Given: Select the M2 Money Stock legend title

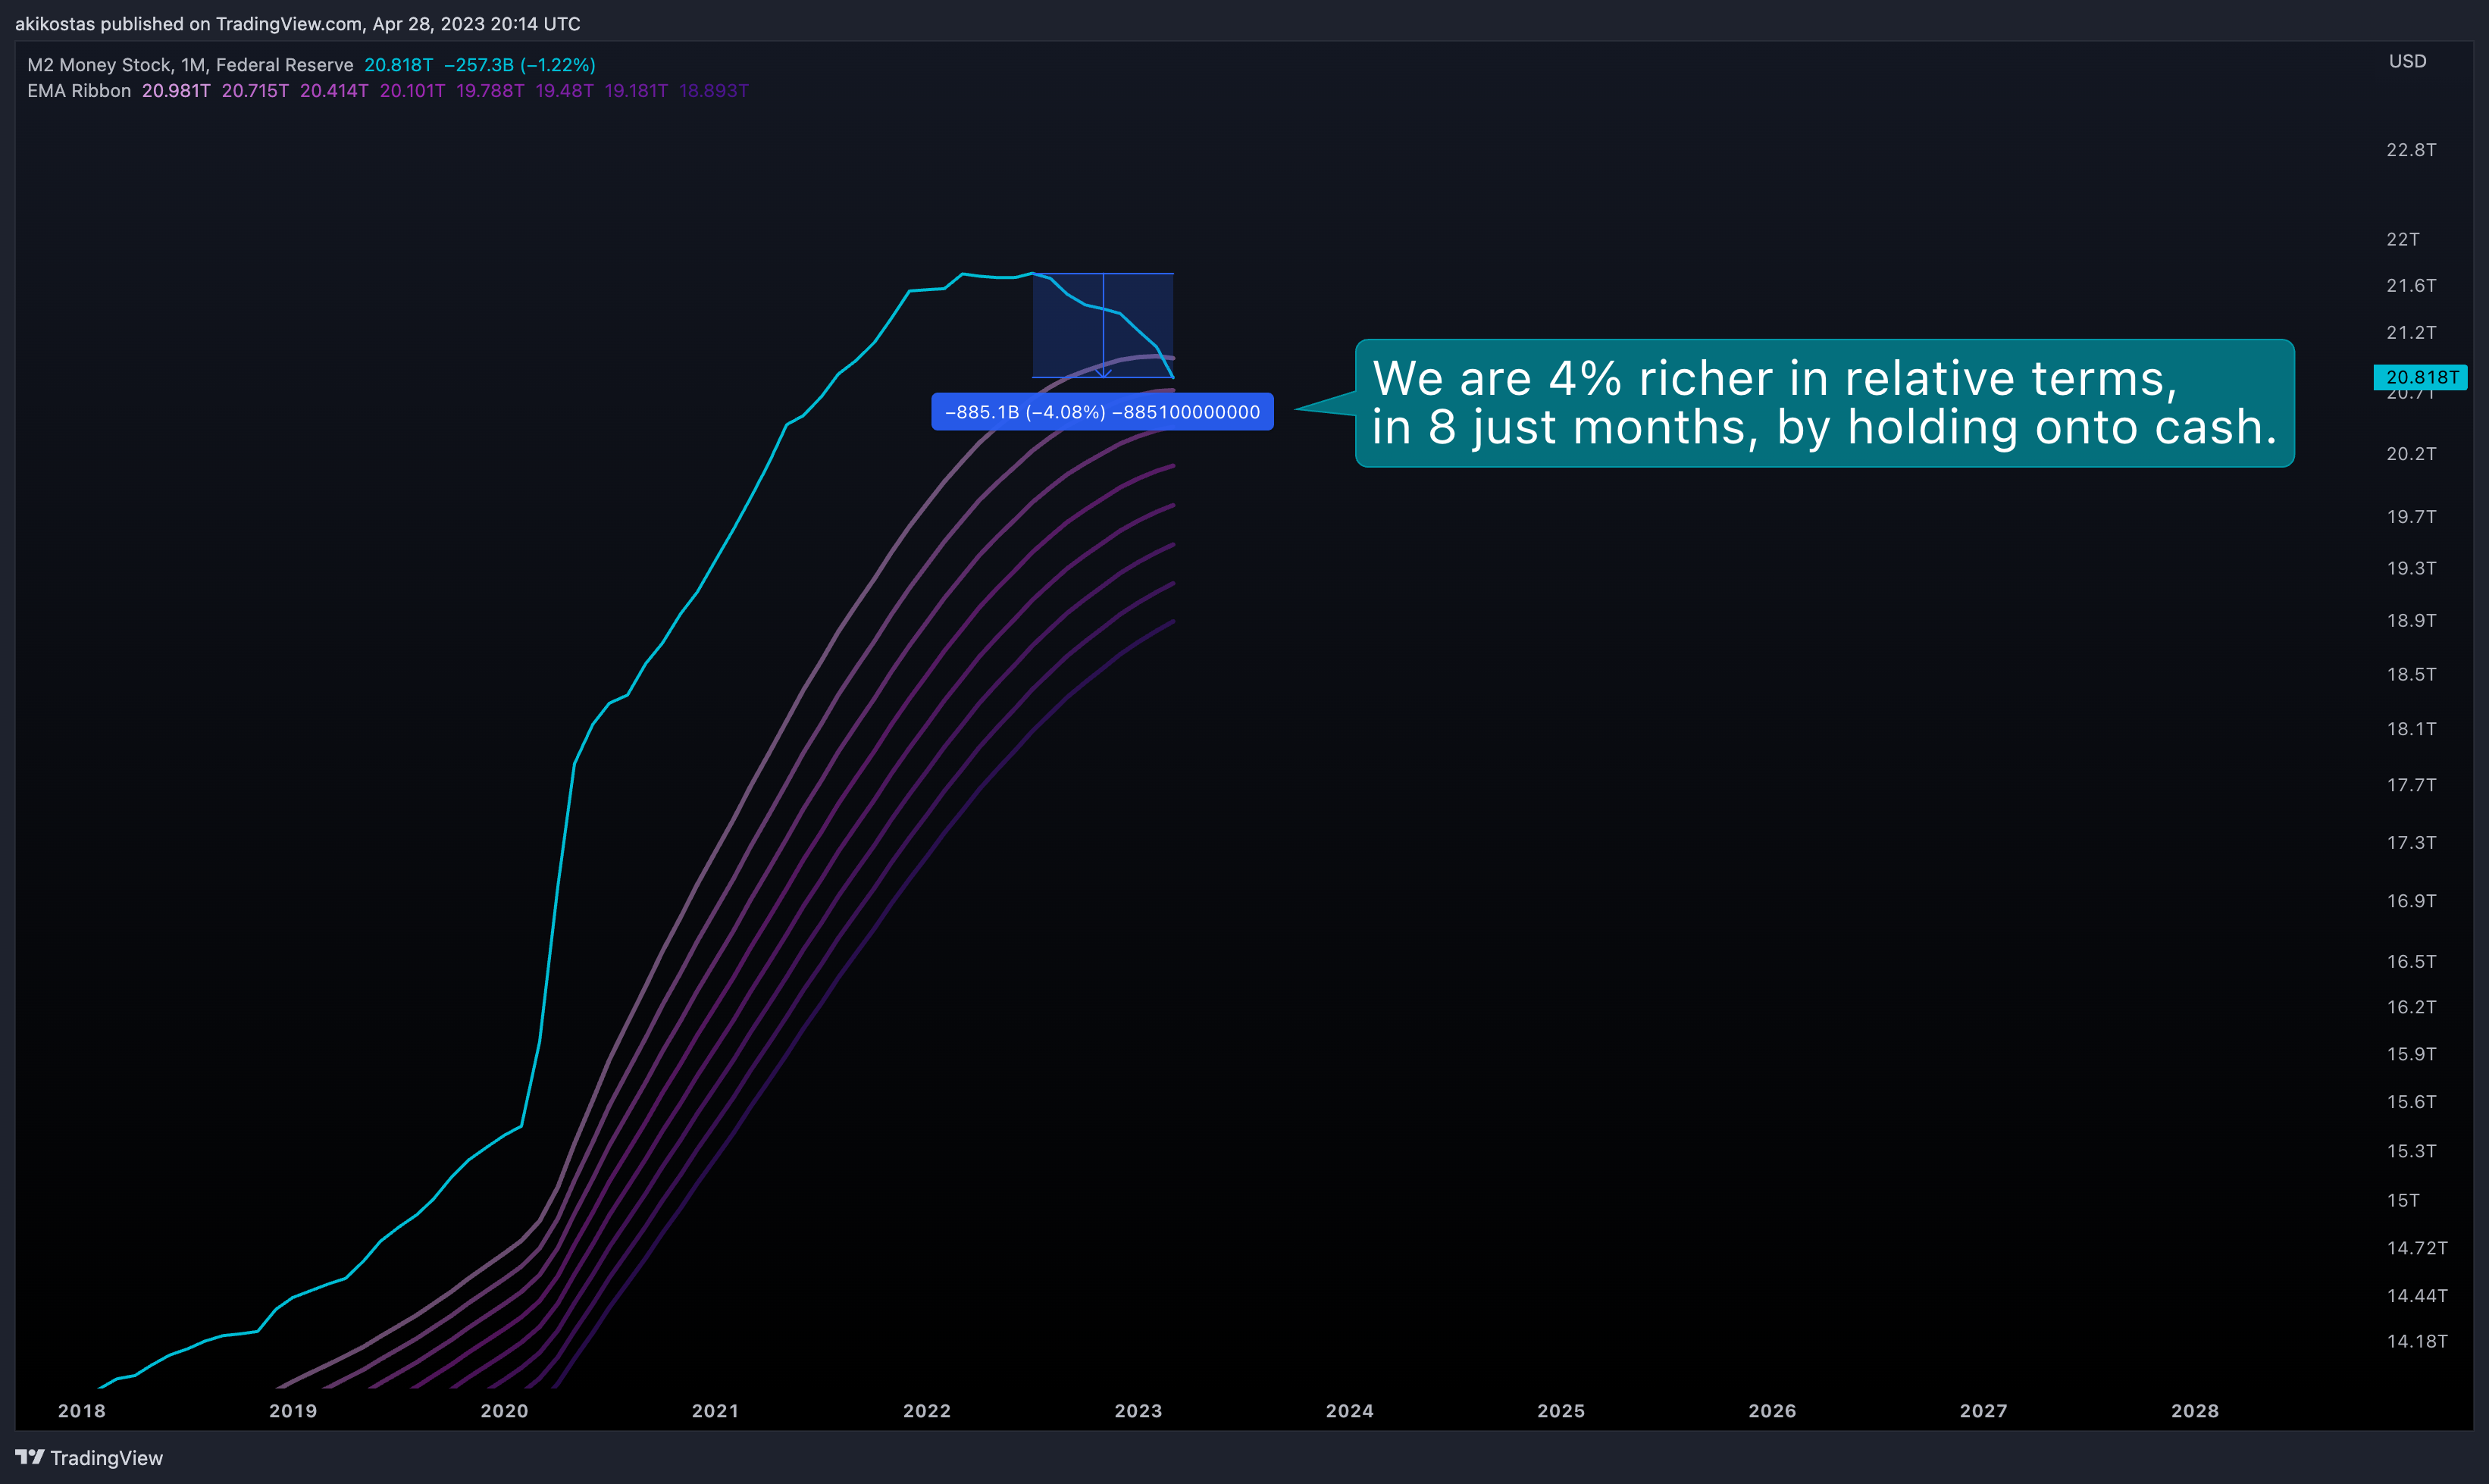Looking at the screenshot, I should pos(190,65).
